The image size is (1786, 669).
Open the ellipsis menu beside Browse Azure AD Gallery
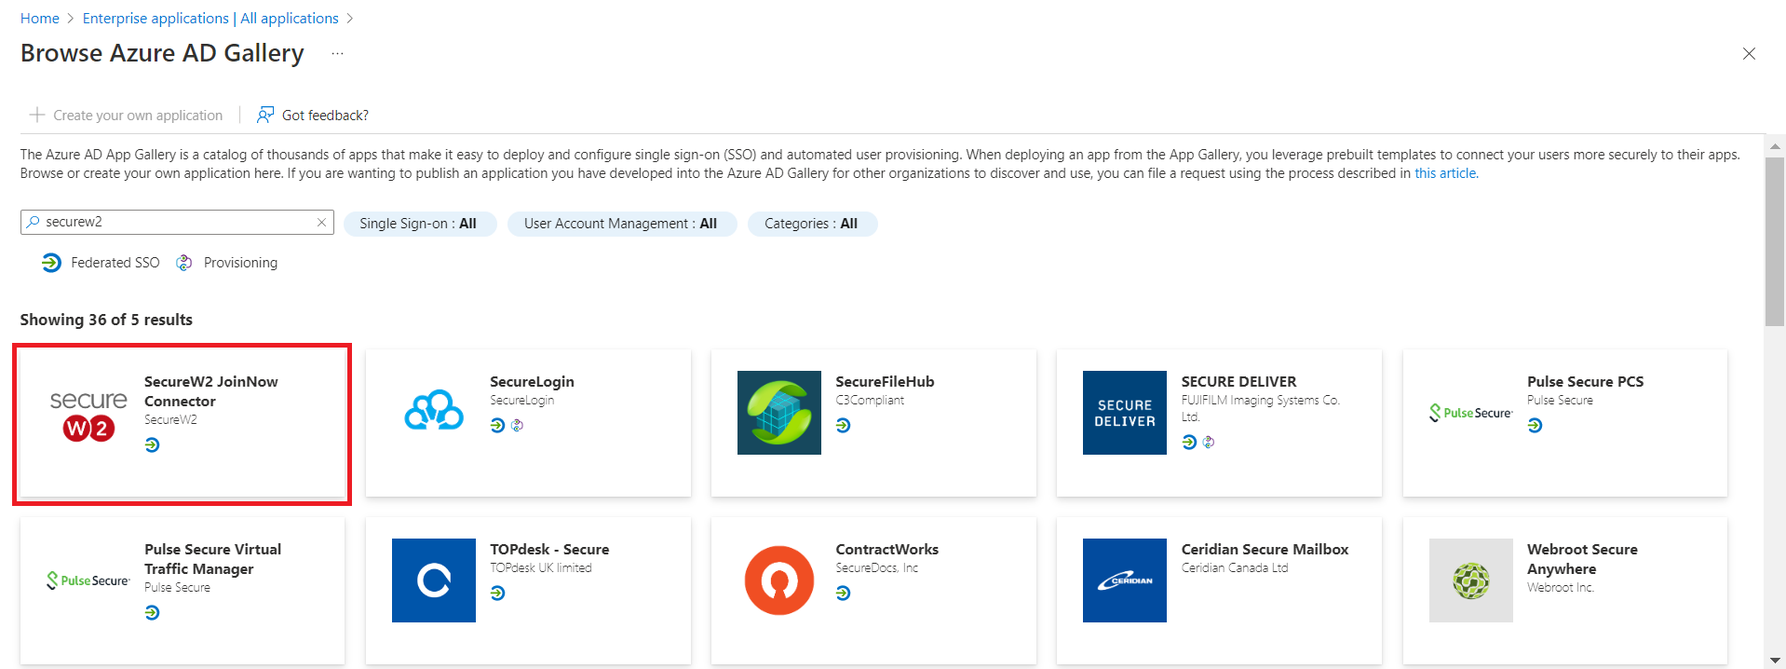pos(337,54)
